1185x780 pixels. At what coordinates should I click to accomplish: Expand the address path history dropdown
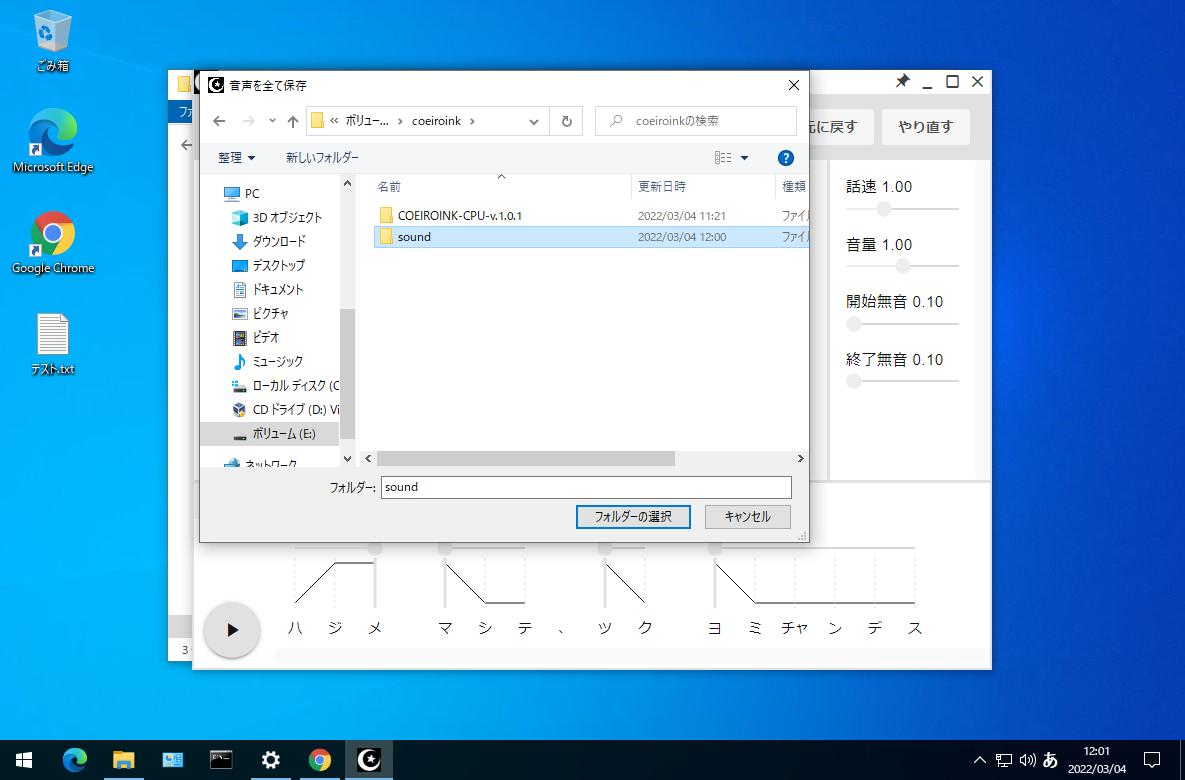(534, 121)
